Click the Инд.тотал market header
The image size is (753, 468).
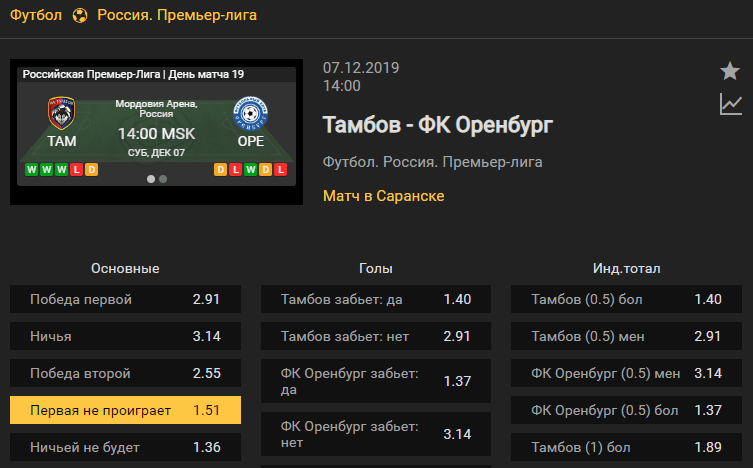coord(626,268)
